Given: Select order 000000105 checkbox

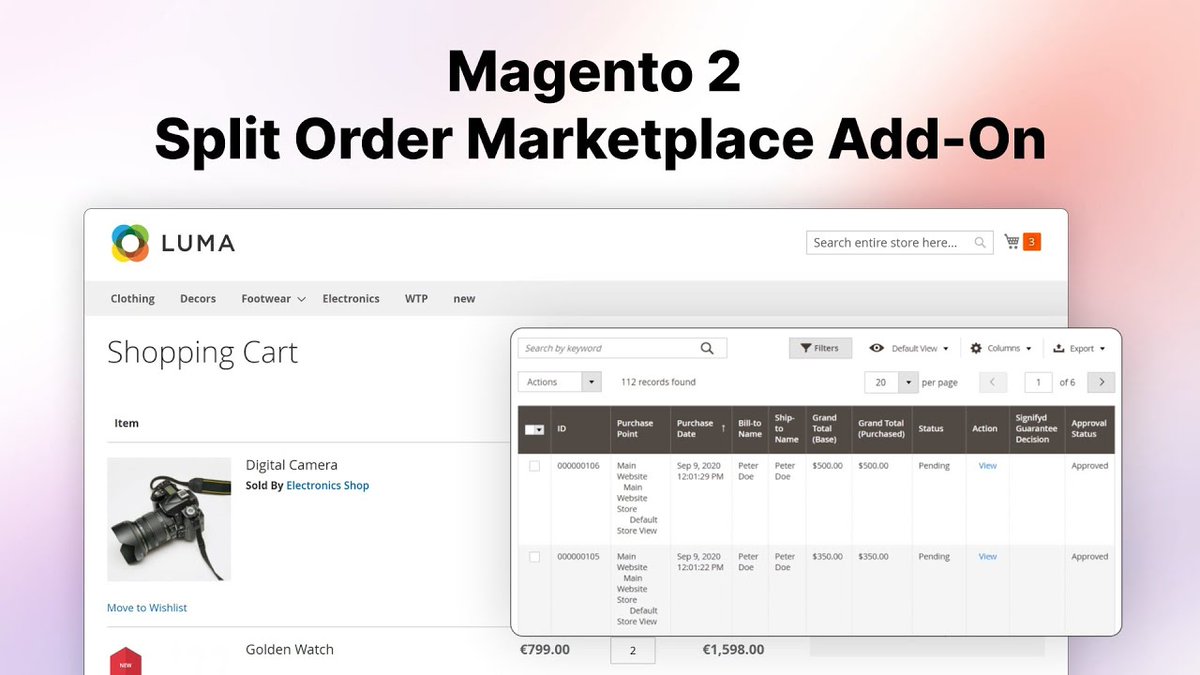Looking at the screenshot, I should [534, 557].
